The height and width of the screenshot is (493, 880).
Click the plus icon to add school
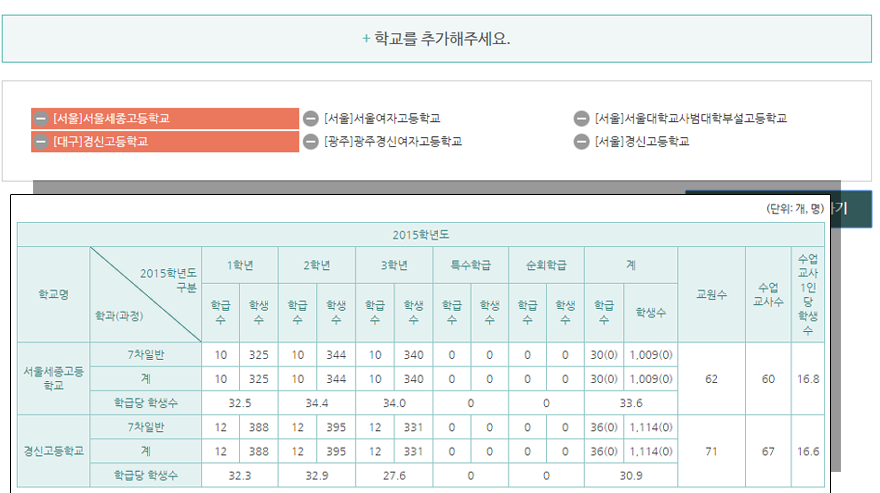point(366,40)
